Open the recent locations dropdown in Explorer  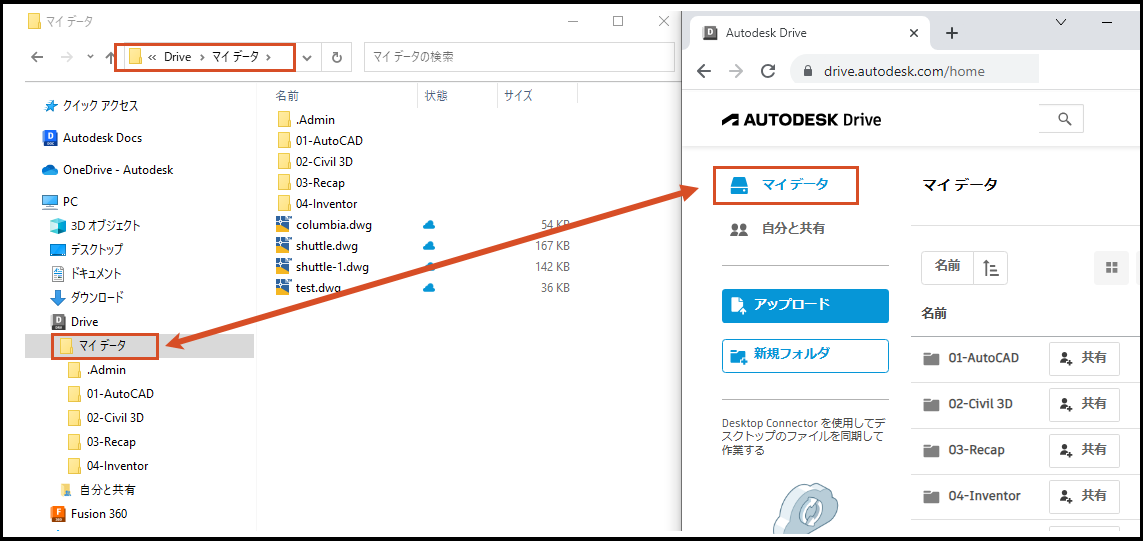pyautogui.click(x=90, y=57)
